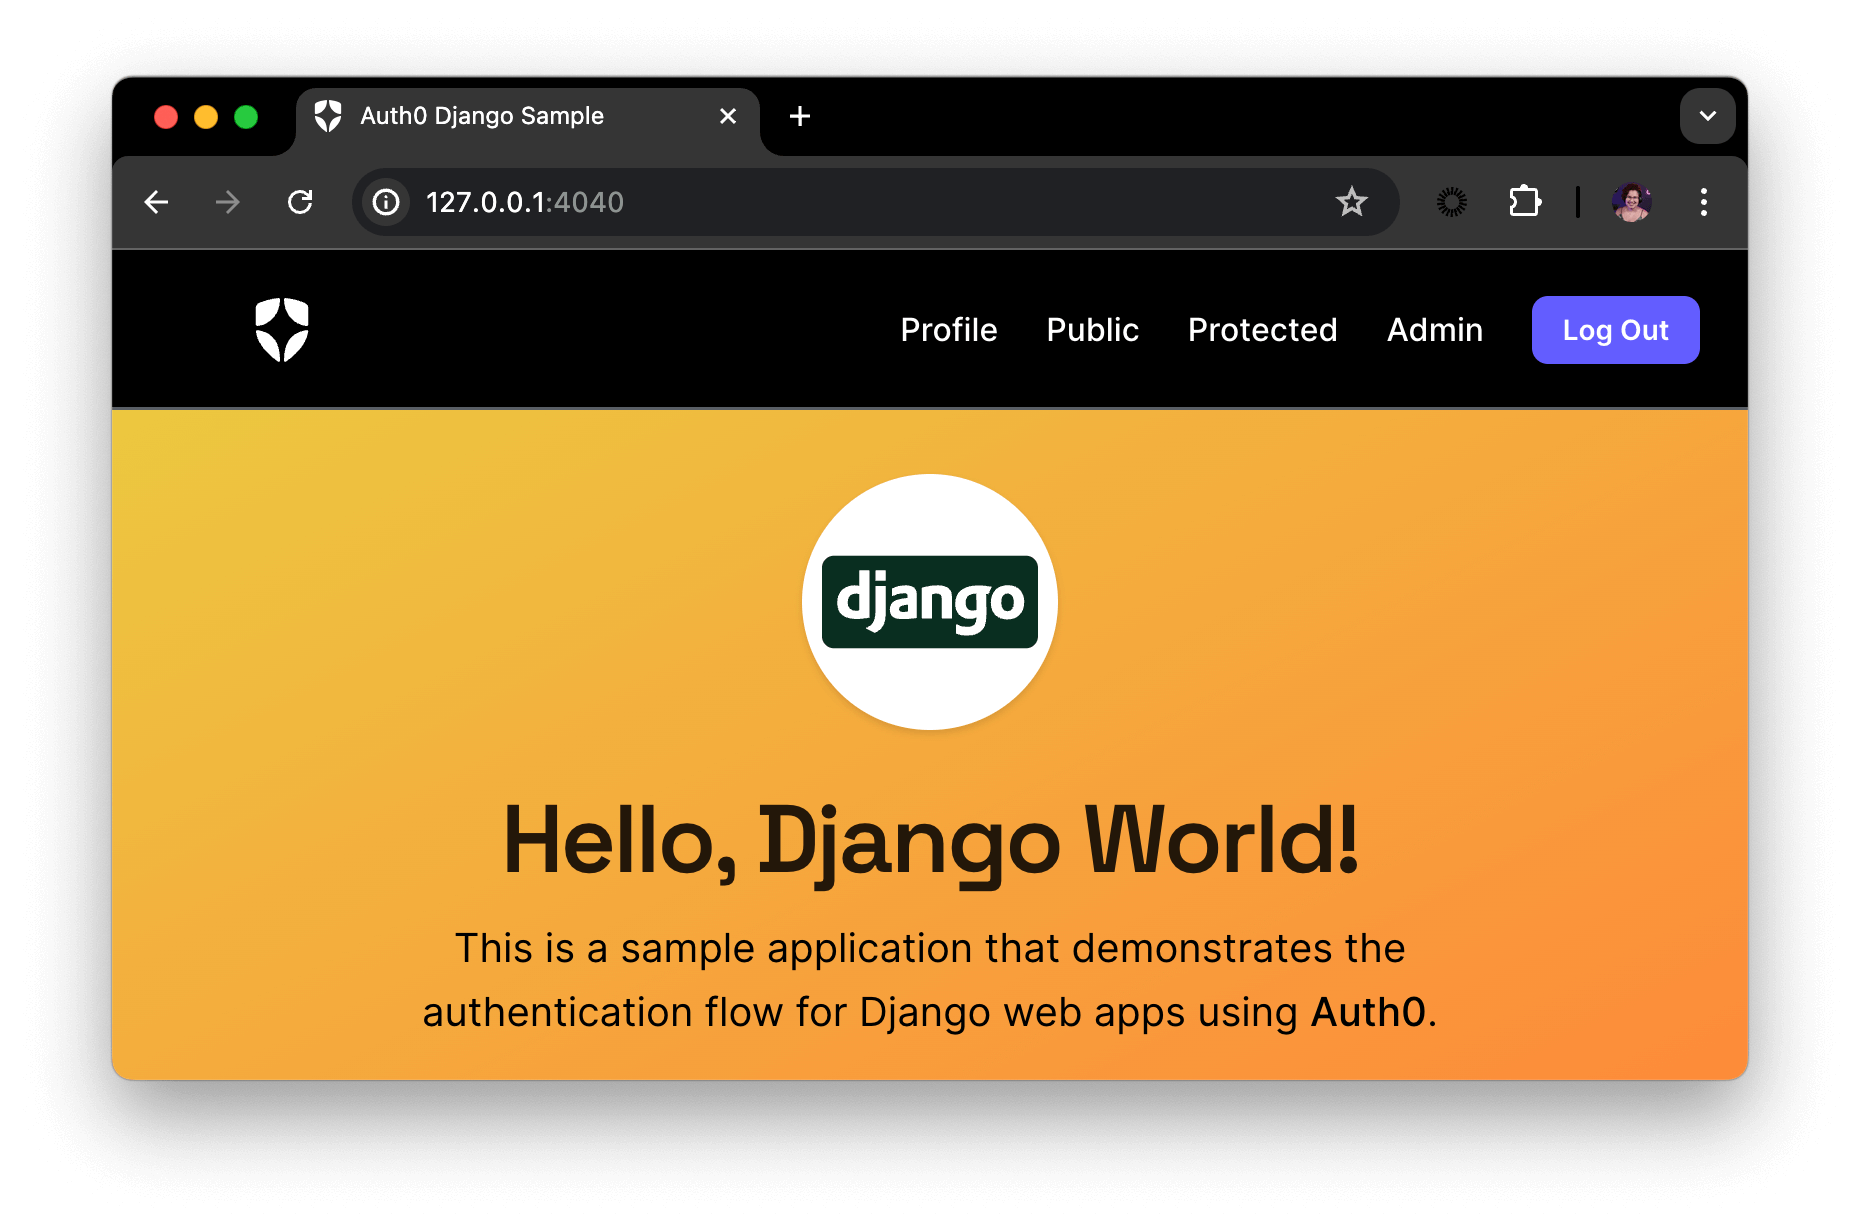Open the browser extensions puzzle icon
The width and height of the screenshot is (1860, 1228).
pyautogui.click(x=1524, y=202)
